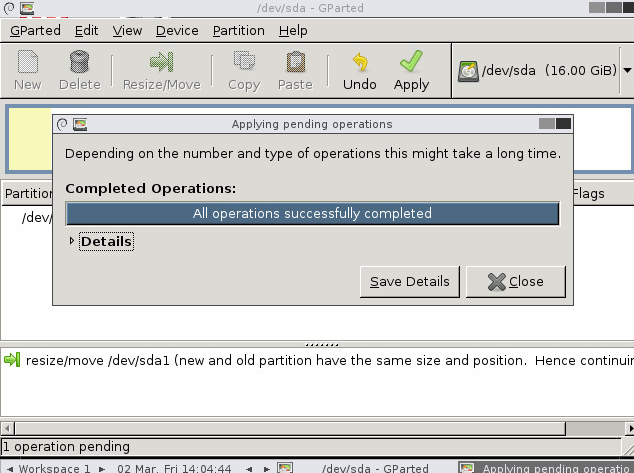Click the Save Details button
Screen dimensions: 634x473
tap(410, 281)
